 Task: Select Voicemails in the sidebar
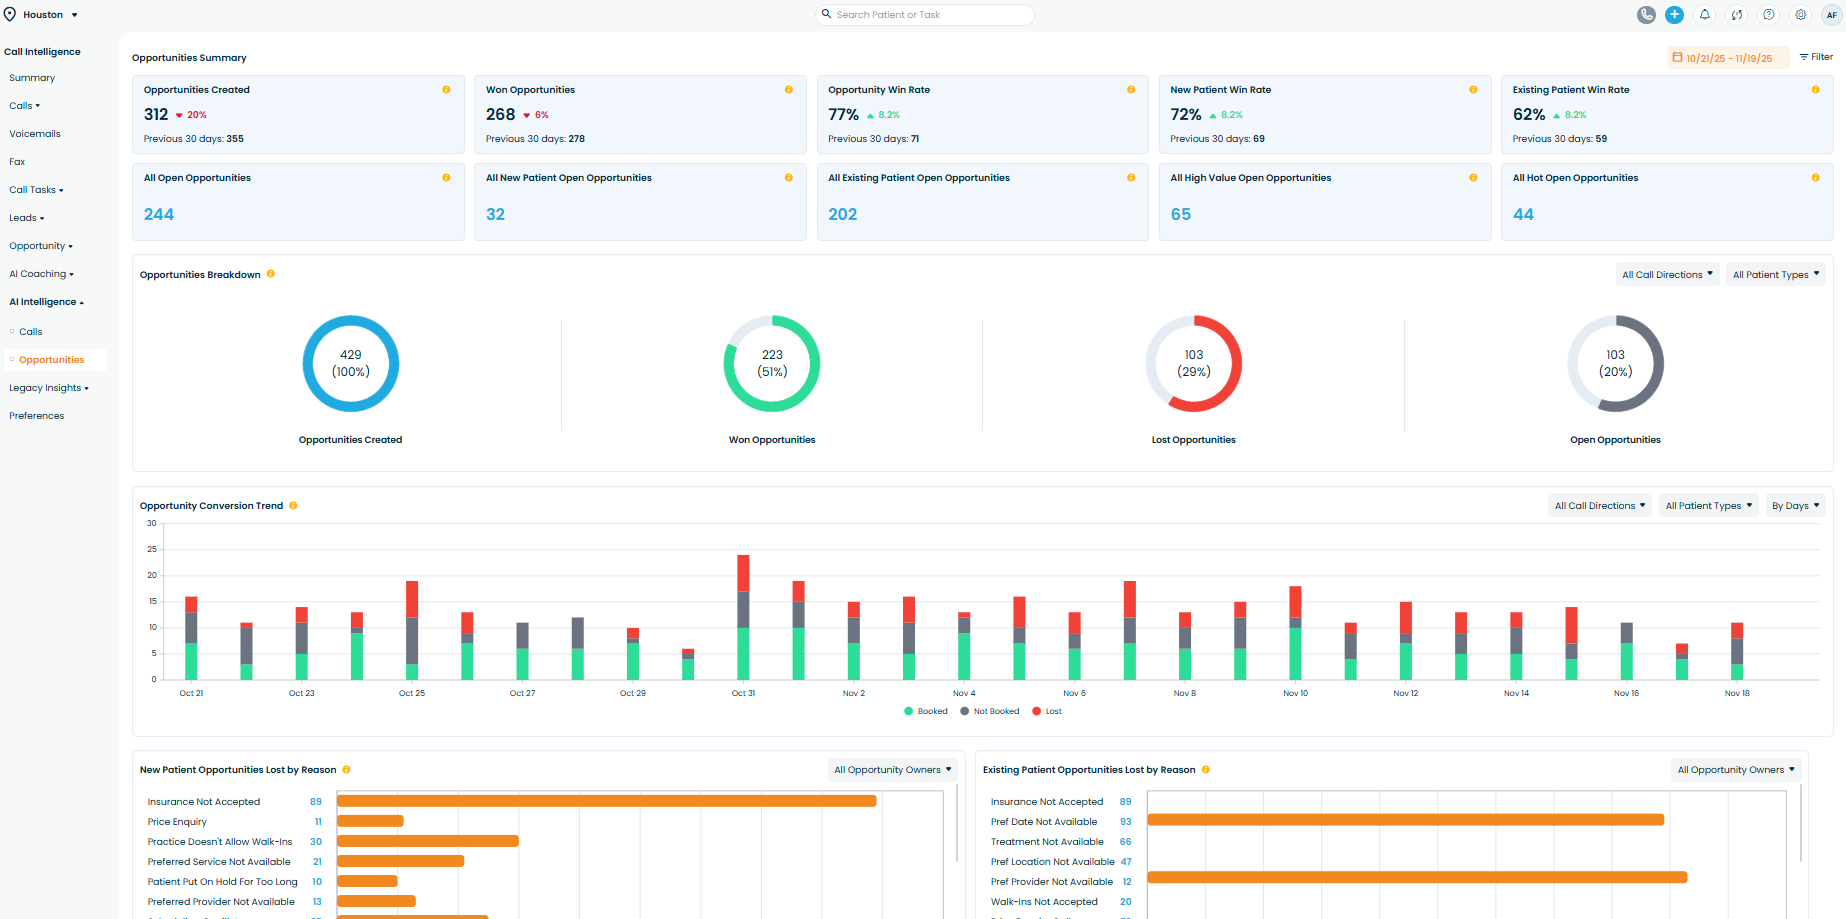[x=35, y=134]
